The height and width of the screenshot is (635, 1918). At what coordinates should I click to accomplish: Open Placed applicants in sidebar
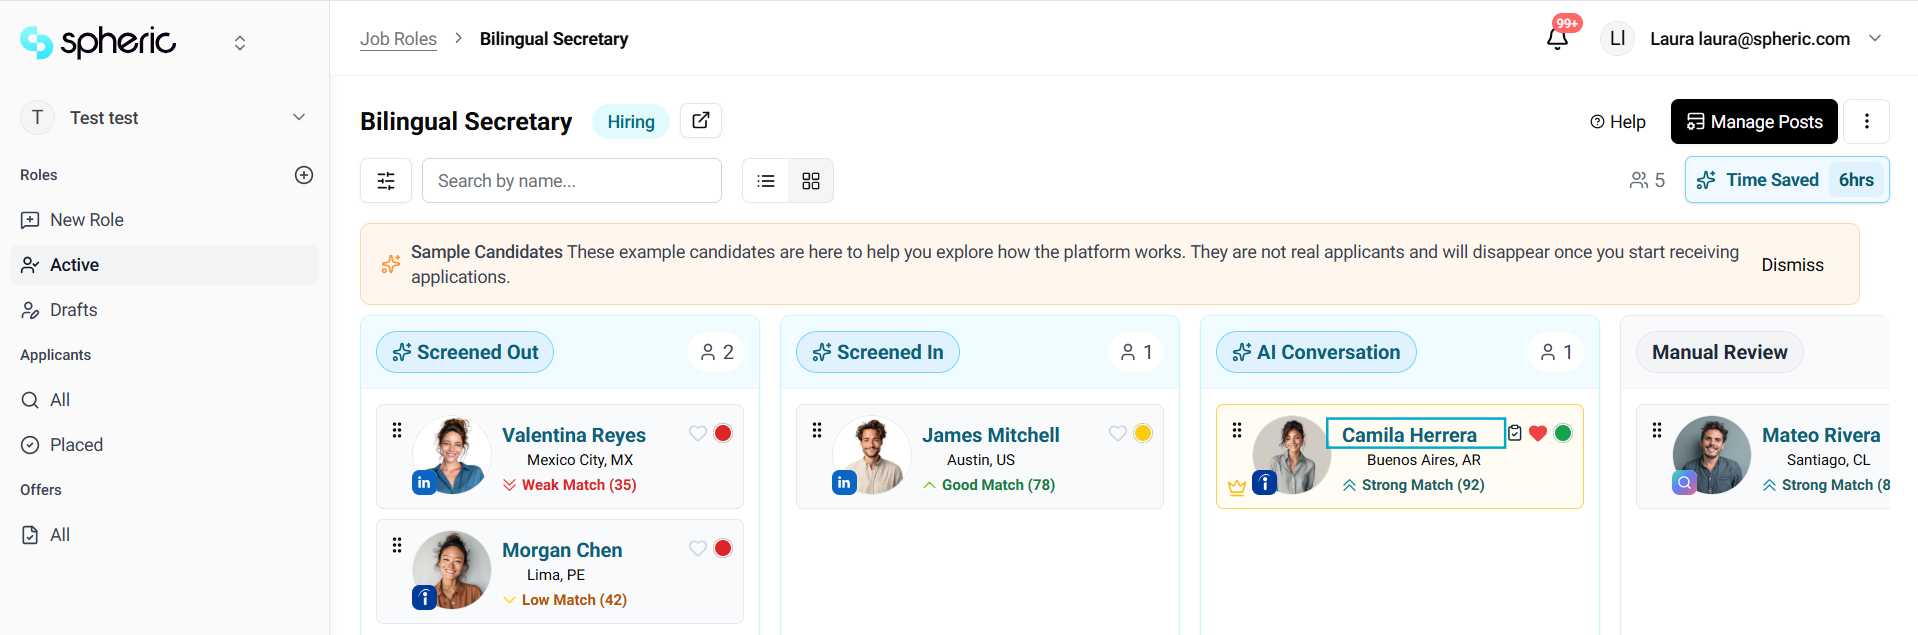pyautogui.click(x=76, y=445)
